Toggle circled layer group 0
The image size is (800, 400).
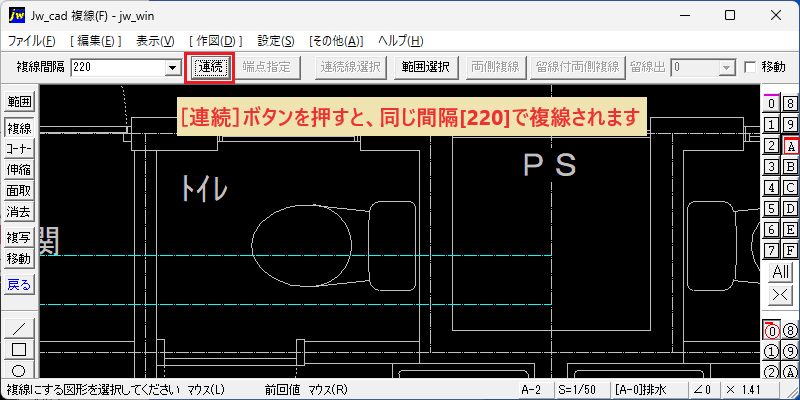[771, 331]
